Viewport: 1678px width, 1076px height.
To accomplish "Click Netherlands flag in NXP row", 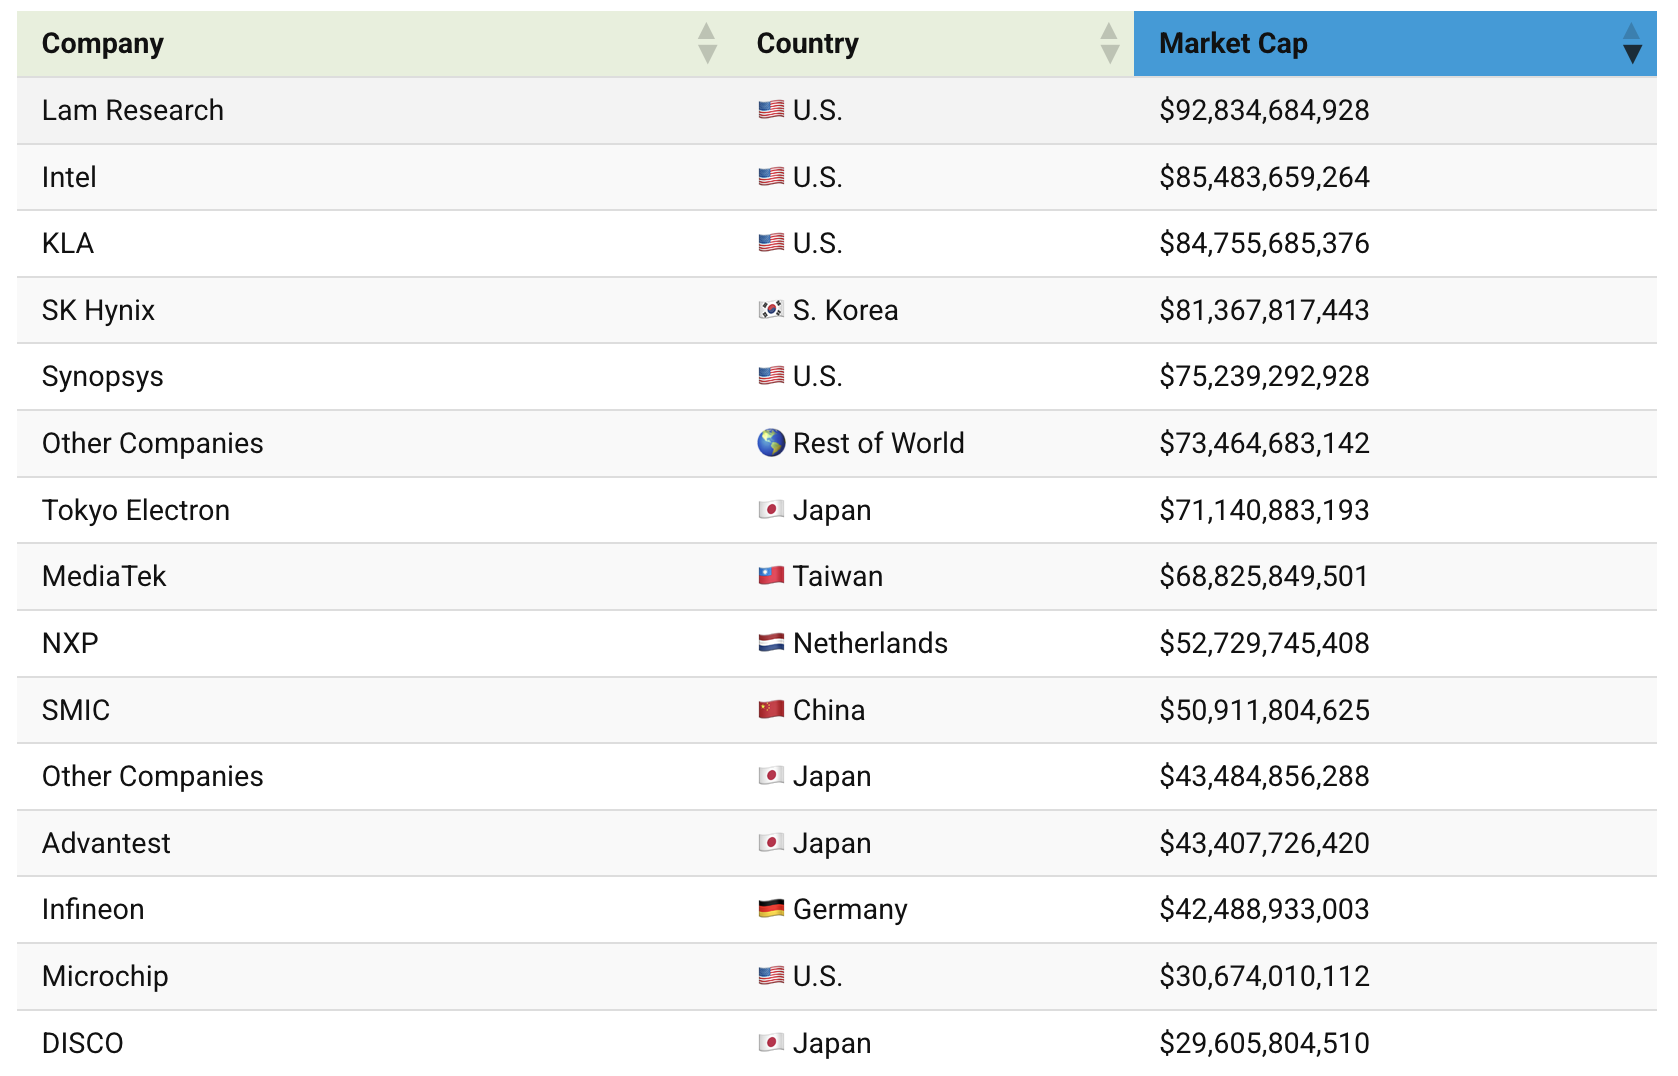I will (x=771, y=643).
